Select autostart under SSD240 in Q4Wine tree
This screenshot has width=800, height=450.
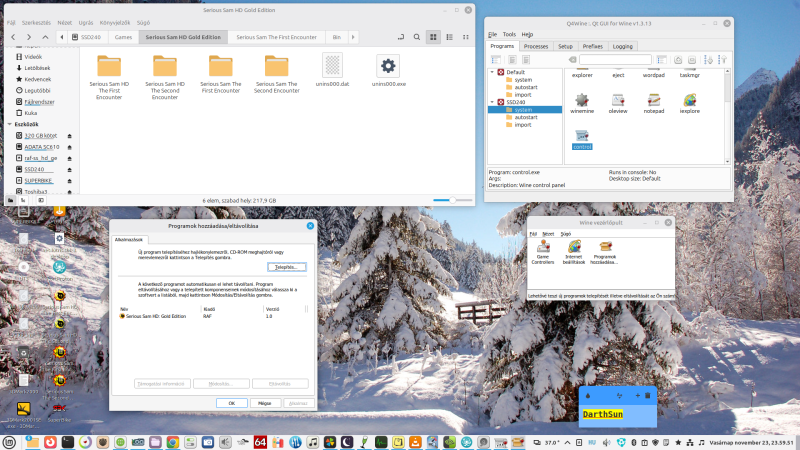(x=526, y=117)
